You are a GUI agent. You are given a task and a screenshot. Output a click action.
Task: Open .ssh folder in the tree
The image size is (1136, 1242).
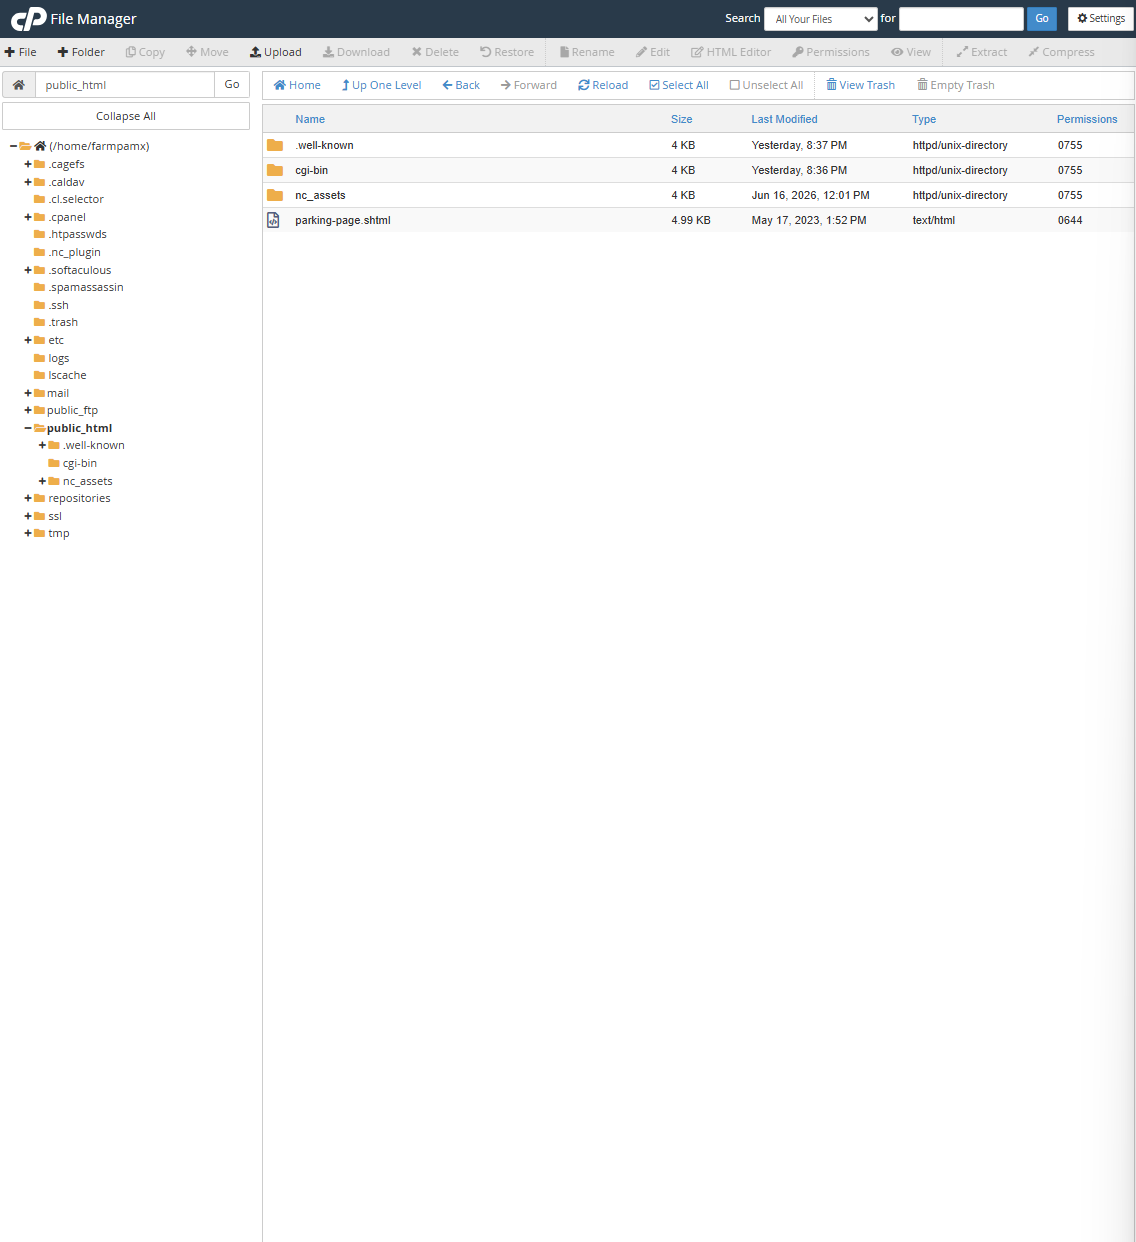[x=59, y=305]
